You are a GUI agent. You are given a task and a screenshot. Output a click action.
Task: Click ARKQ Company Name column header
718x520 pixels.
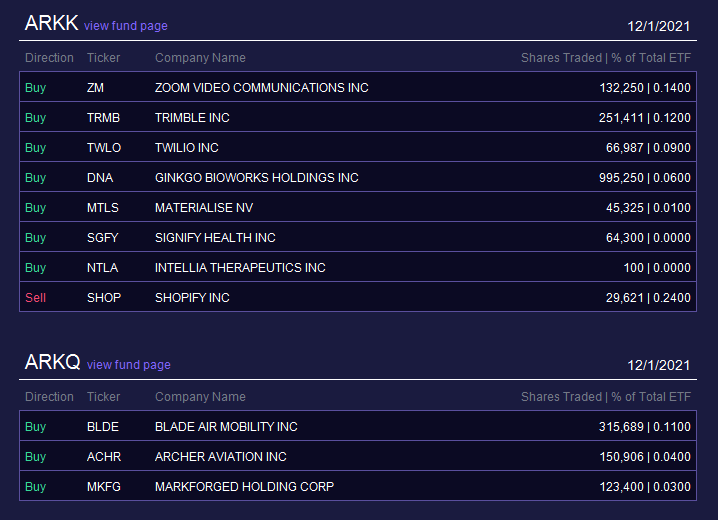point(200,397)
